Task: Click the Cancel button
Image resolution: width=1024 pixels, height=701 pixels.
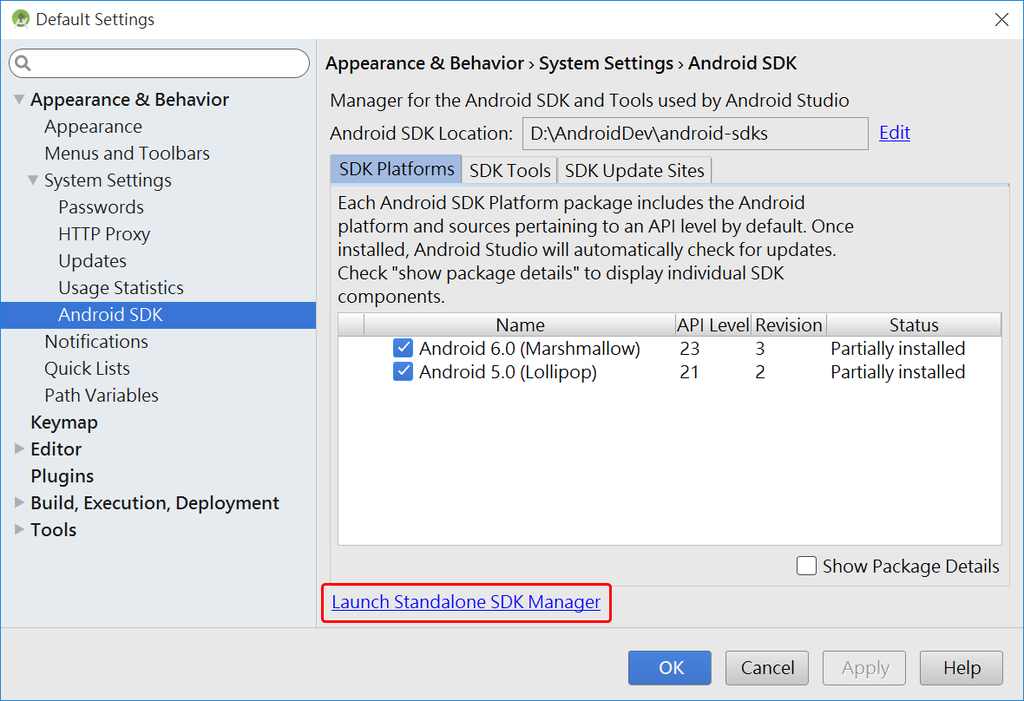Action: pyautogui.click(x=767, y=668)
